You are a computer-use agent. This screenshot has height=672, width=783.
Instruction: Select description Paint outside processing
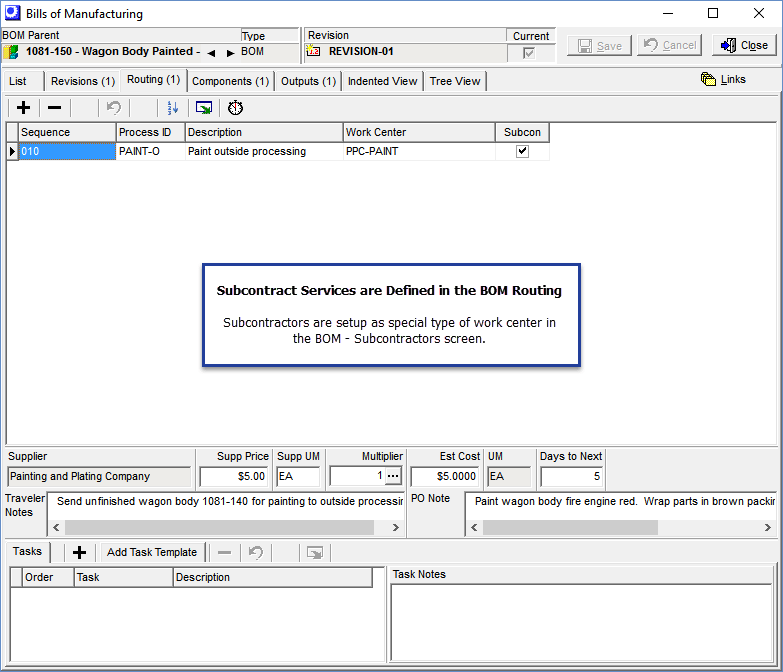(264, 151)
